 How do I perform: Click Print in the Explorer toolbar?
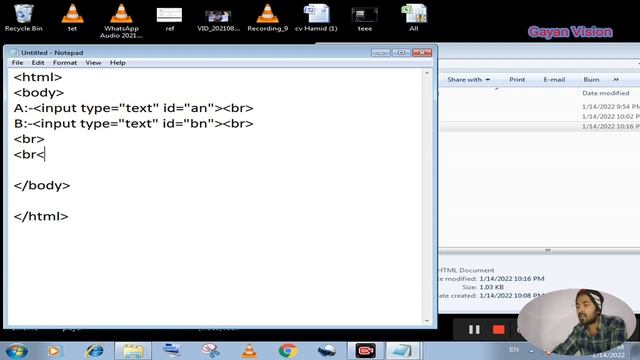(x=517, y=80)
